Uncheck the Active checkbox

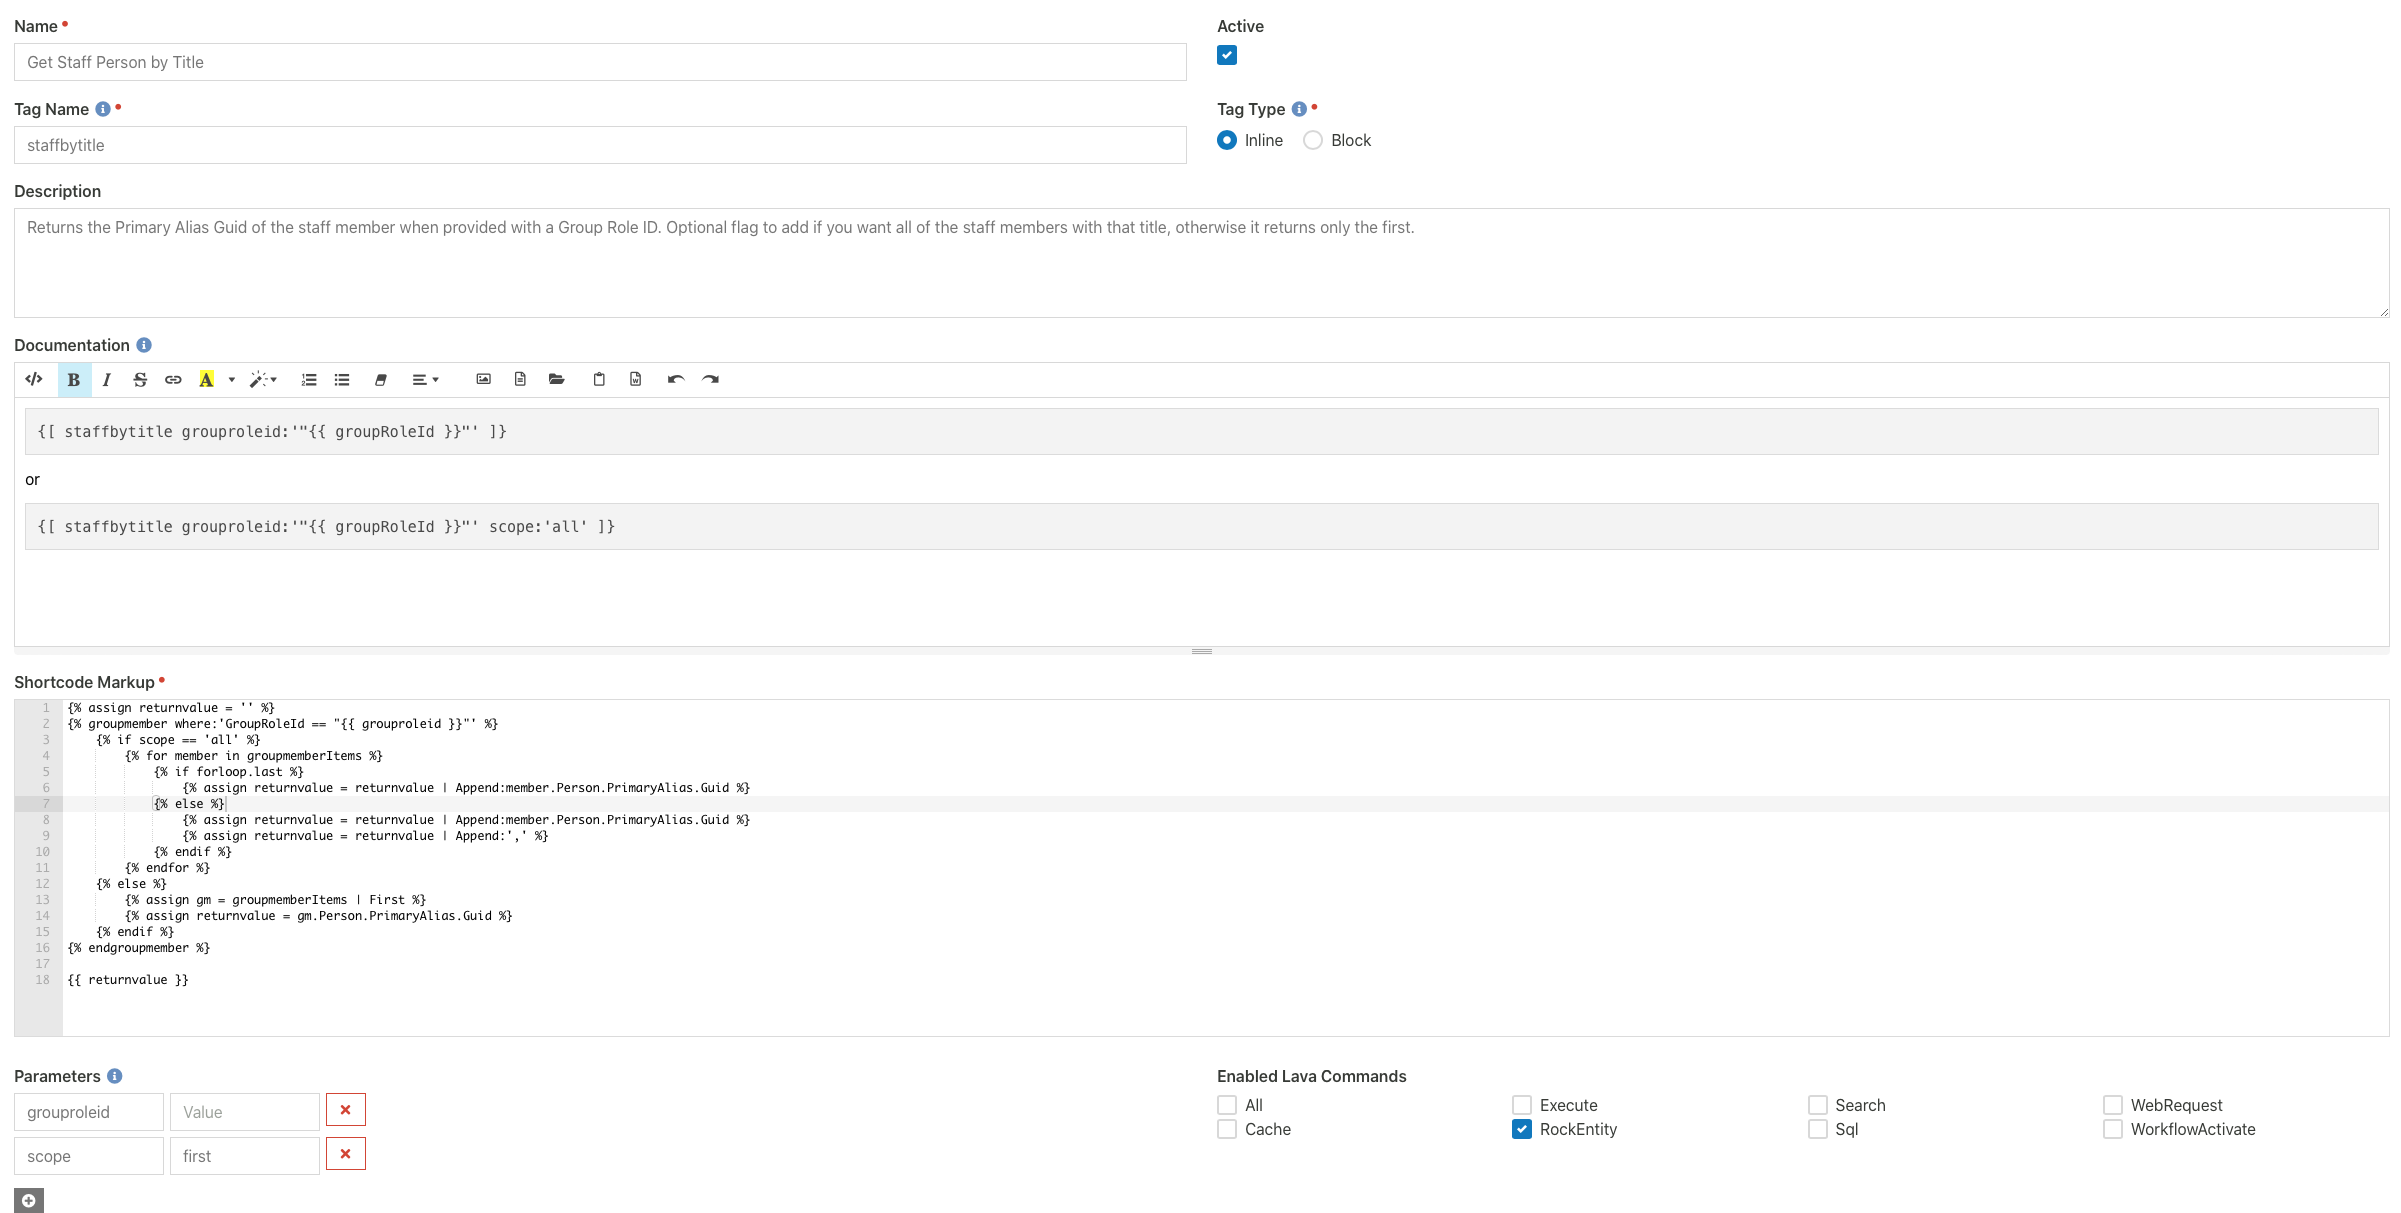[1227, 56]
